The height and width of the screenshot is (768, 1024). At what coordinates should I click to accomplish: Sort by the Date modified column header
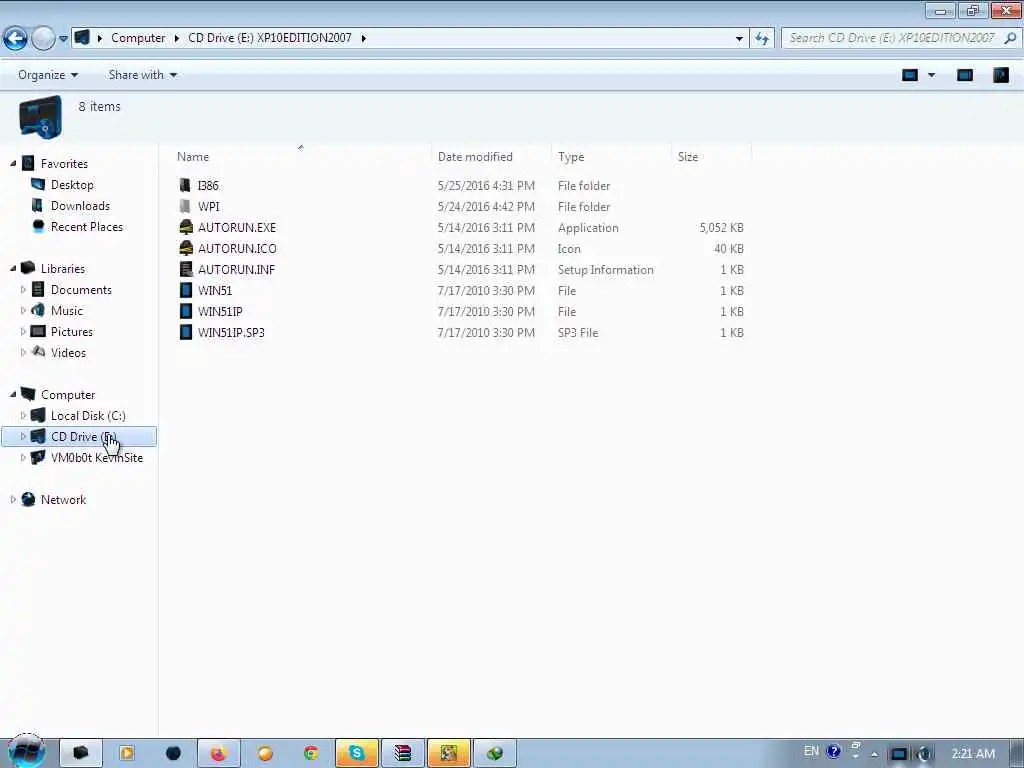click(x=475, y=157)
